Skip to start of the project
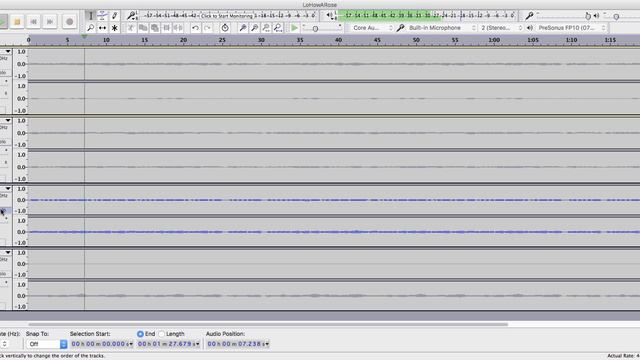 point(34,22)
